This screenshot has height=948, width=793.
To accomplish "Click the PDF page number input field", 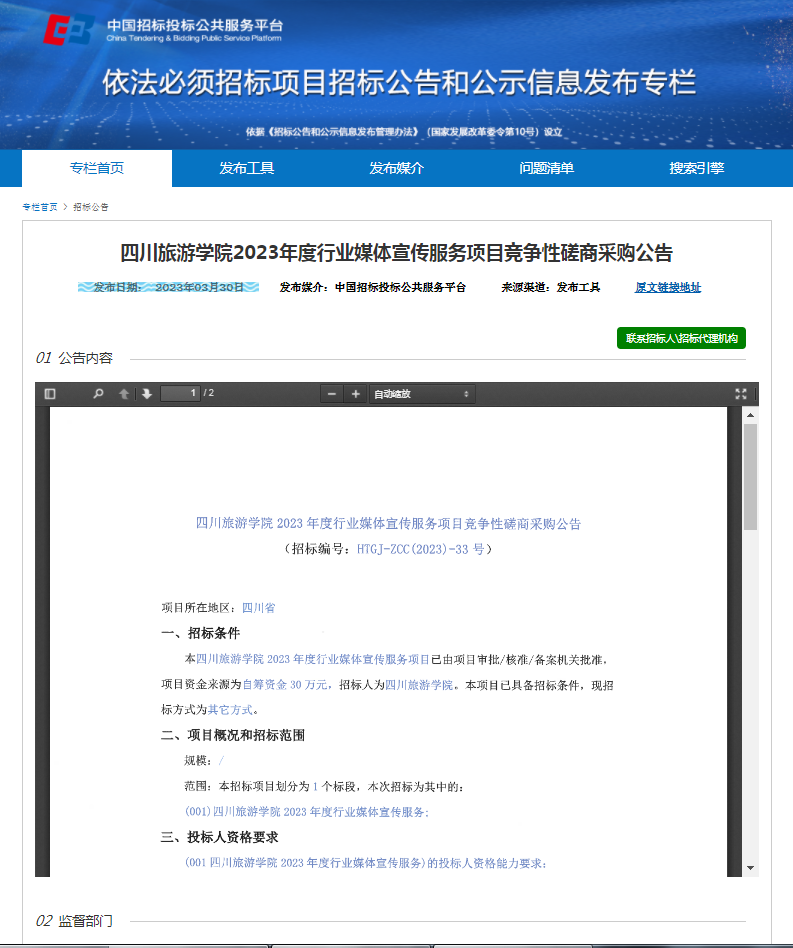I will tap(180, 394).
